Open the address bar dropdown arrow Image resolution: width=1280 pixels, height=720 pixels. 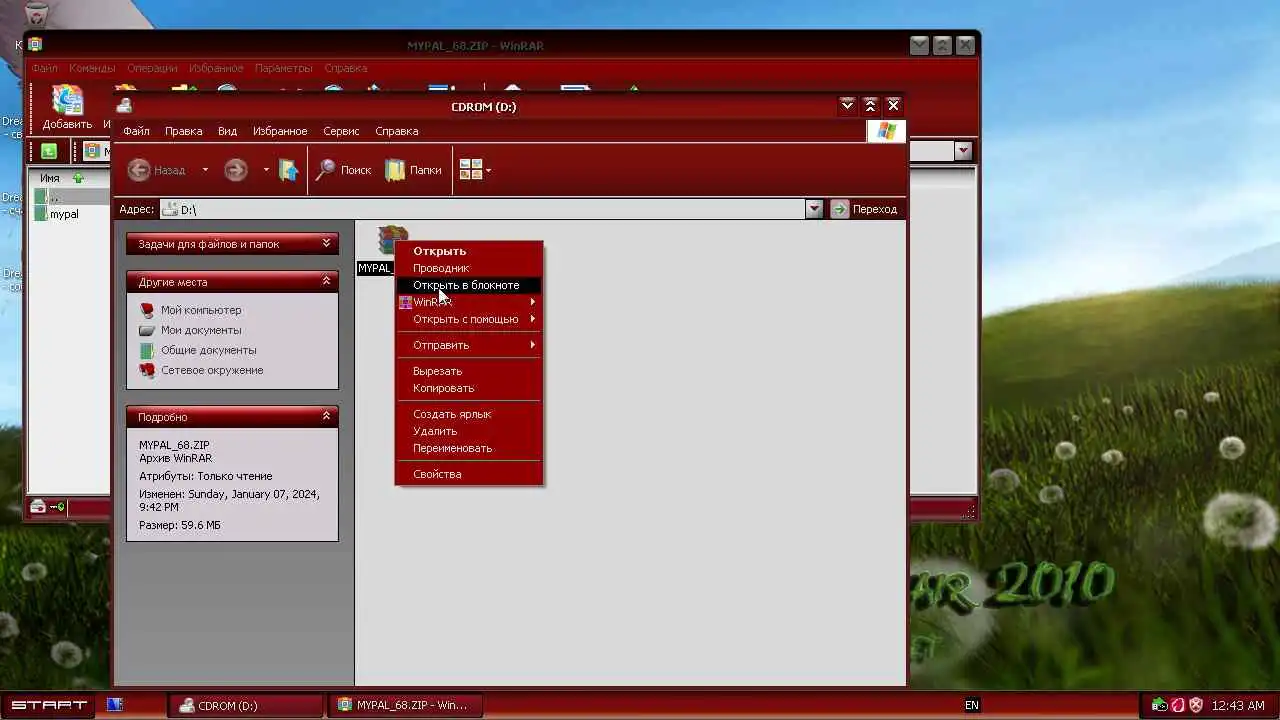(x=814, y=209)
